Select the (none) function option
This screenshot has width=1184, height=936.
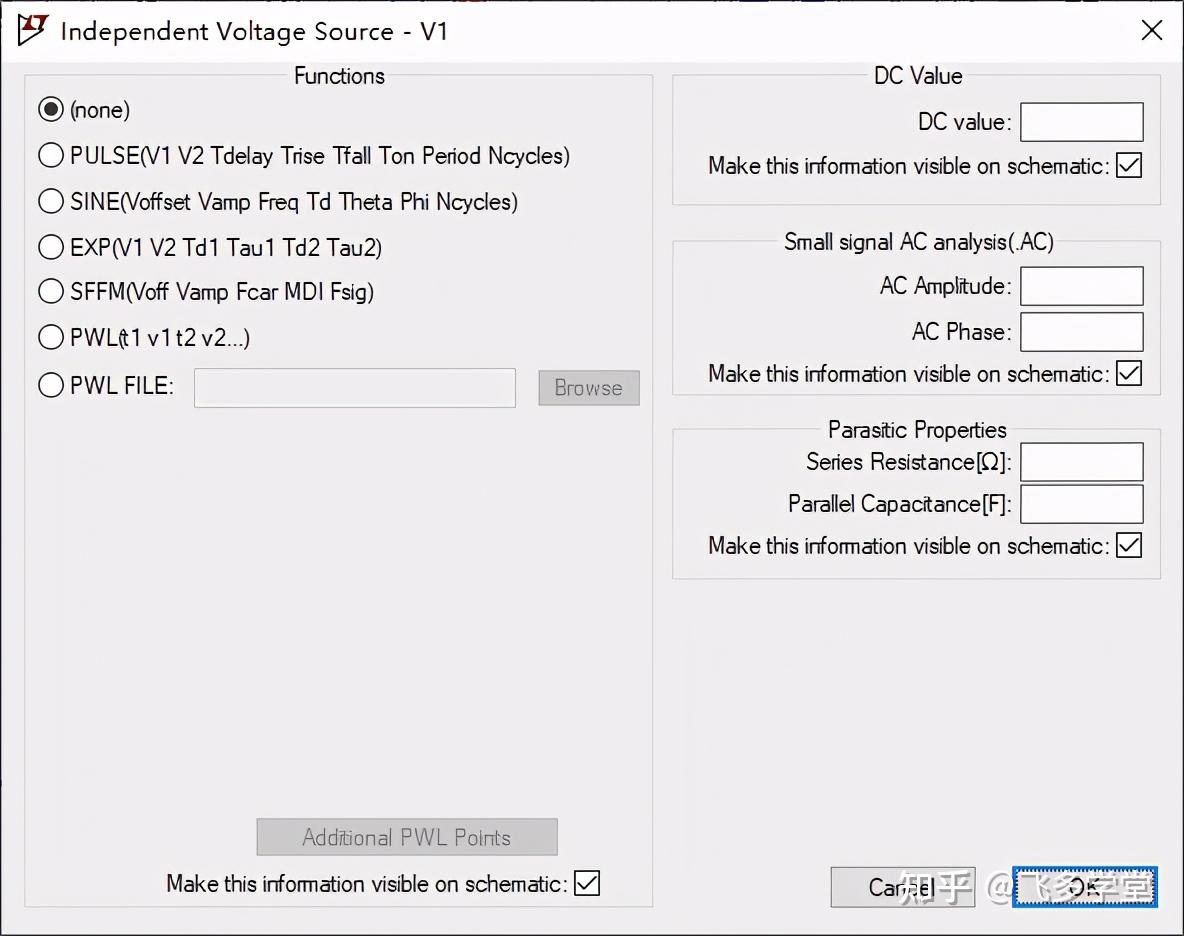(x=51, y=110)
